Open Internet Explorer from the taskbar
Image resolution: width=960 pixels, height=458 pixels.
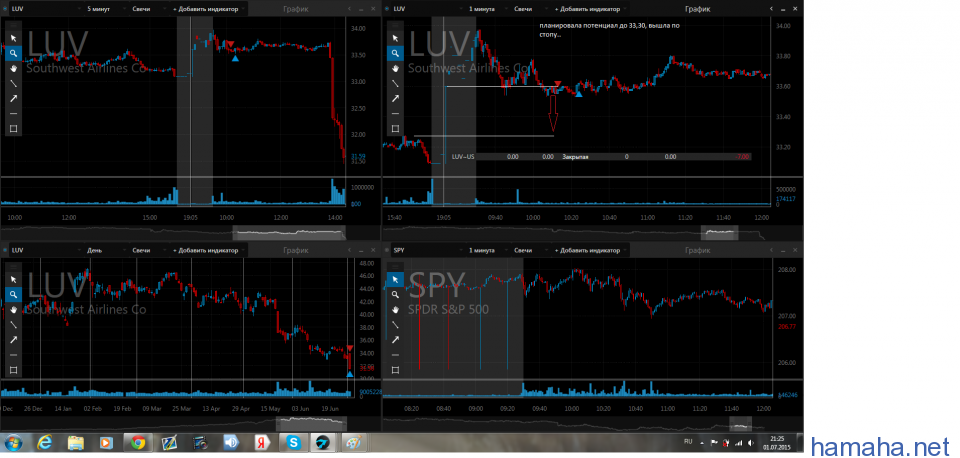click(x=45, y=443)
